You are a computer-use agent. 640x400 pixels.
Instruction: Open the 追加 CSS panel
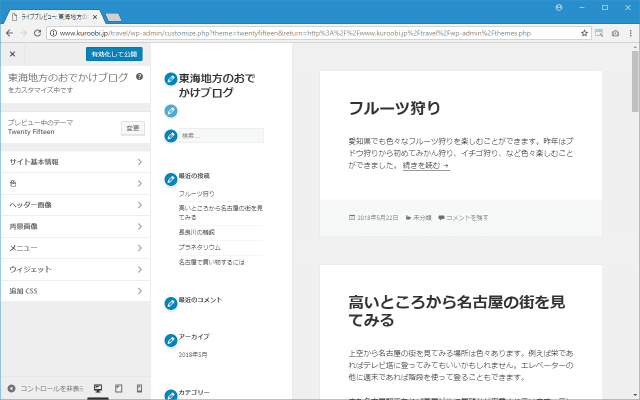click(75, 291)
